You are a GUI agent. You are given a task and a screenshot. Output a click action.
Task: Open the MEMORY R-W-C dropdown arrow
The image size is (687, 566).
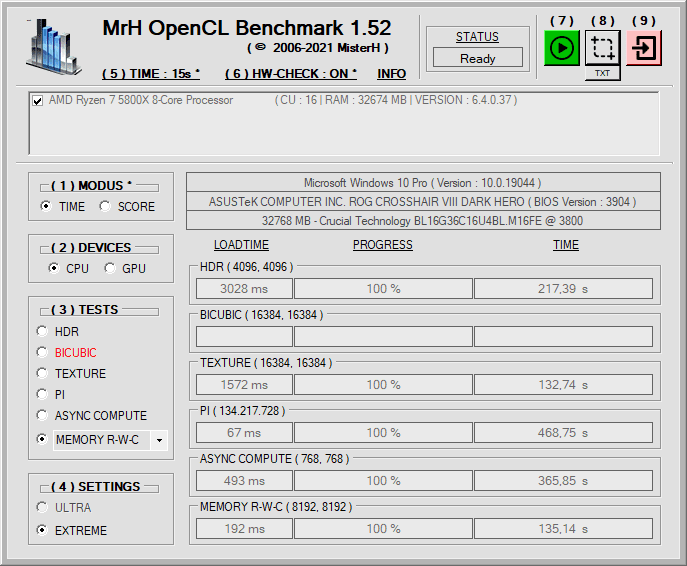[x=159, y=440]
